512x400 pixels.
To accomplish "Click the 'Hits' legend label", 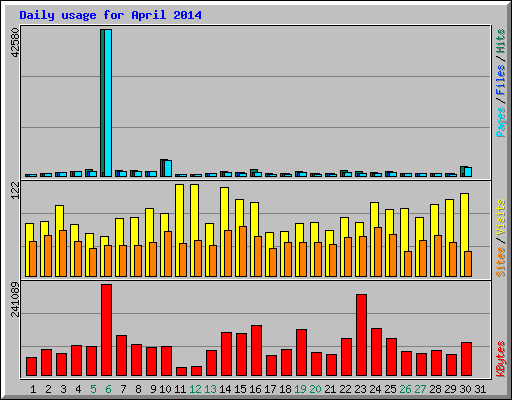I will tap(501, 41).
